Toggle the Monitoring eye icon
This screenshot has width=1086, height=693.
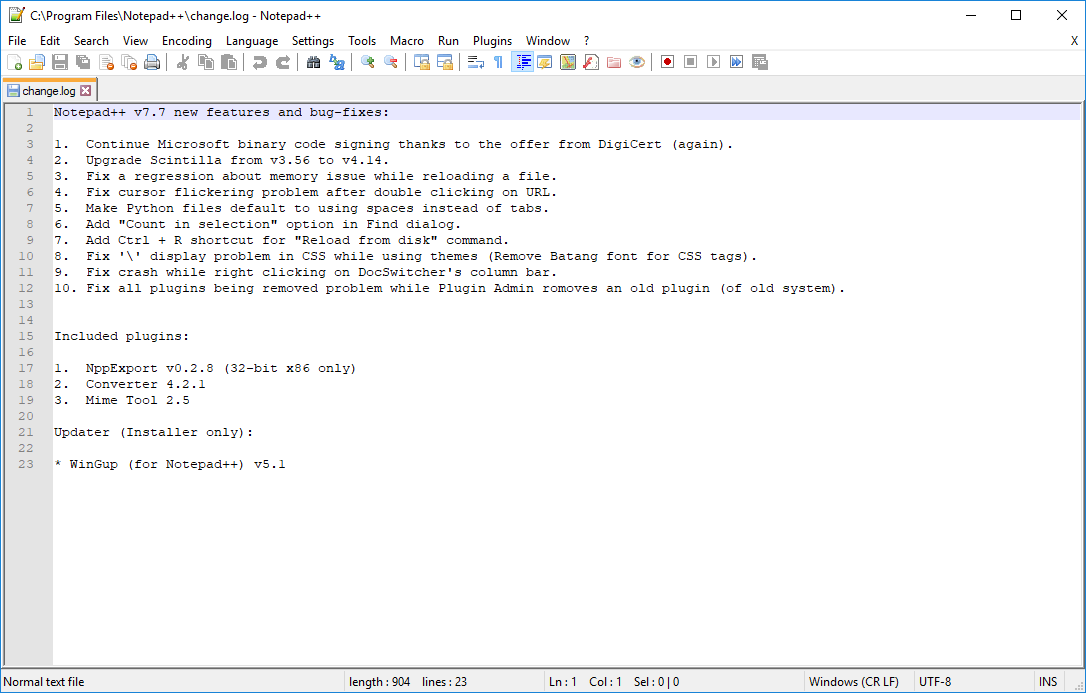637,62
